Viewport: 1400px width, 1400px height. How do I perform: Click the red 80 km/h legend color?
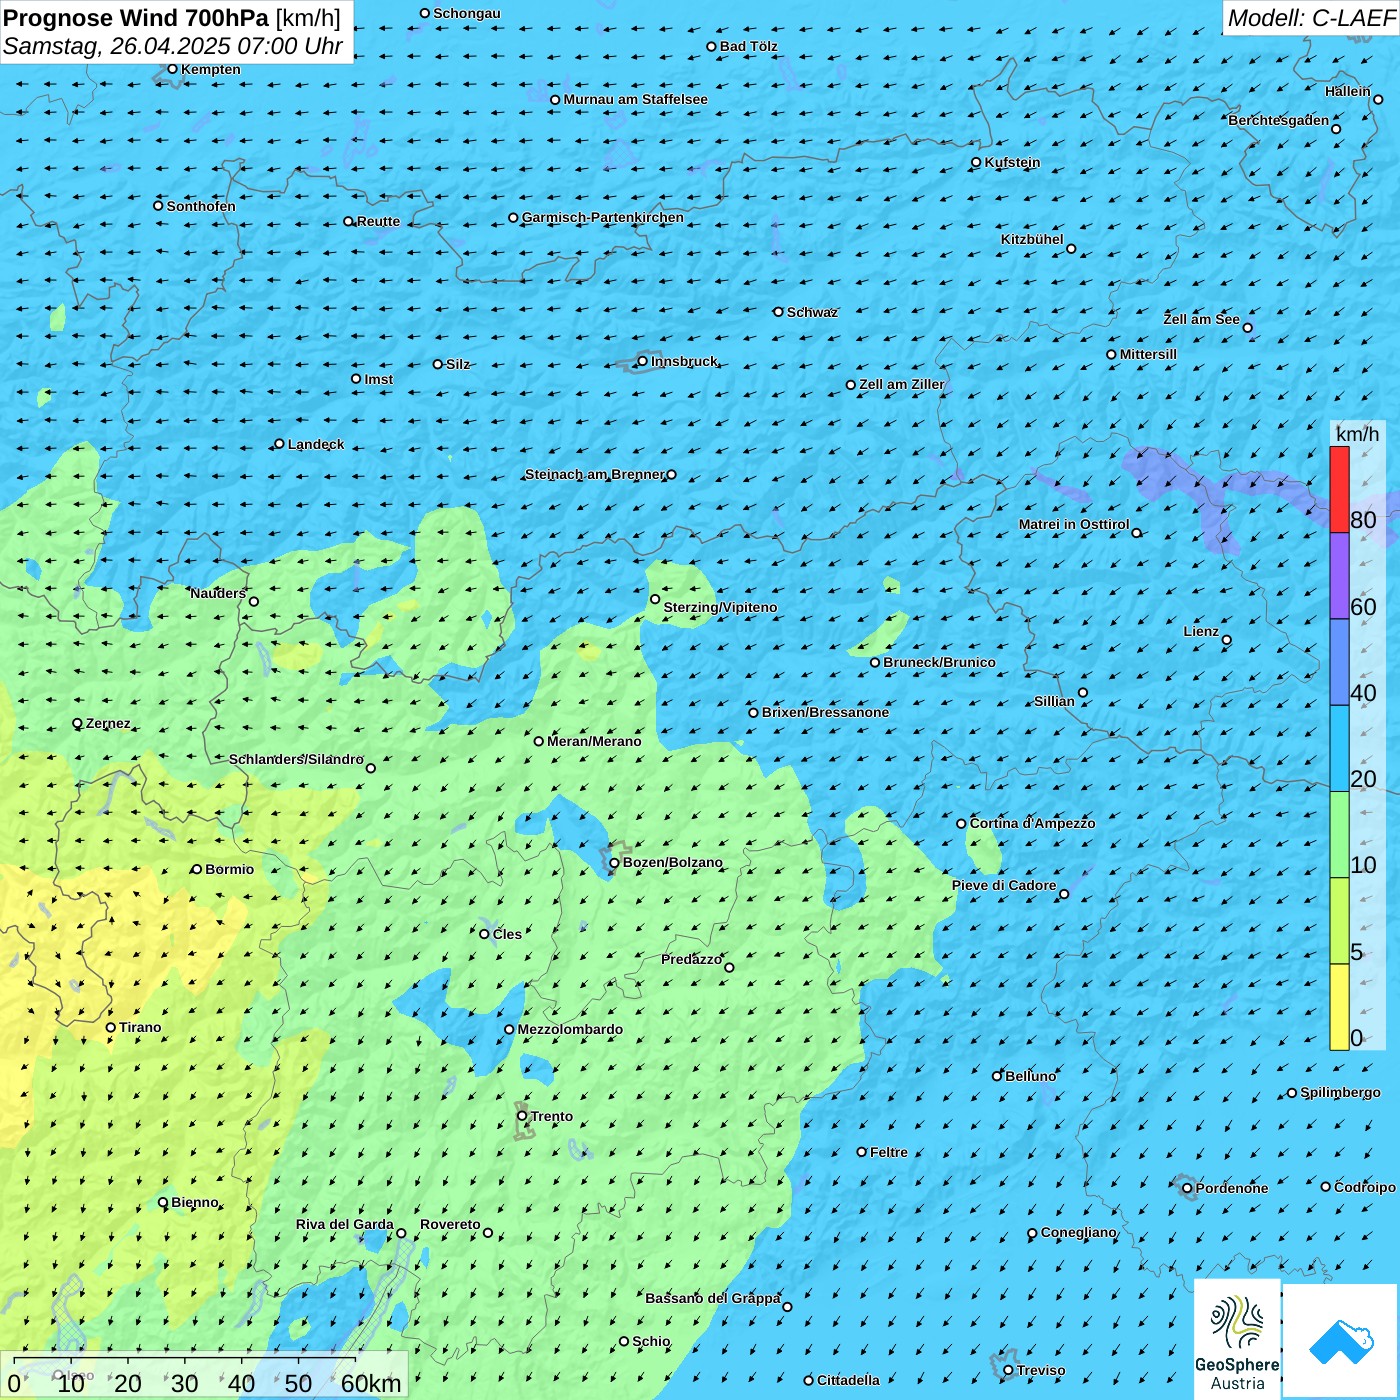[x=1339, y=489]
